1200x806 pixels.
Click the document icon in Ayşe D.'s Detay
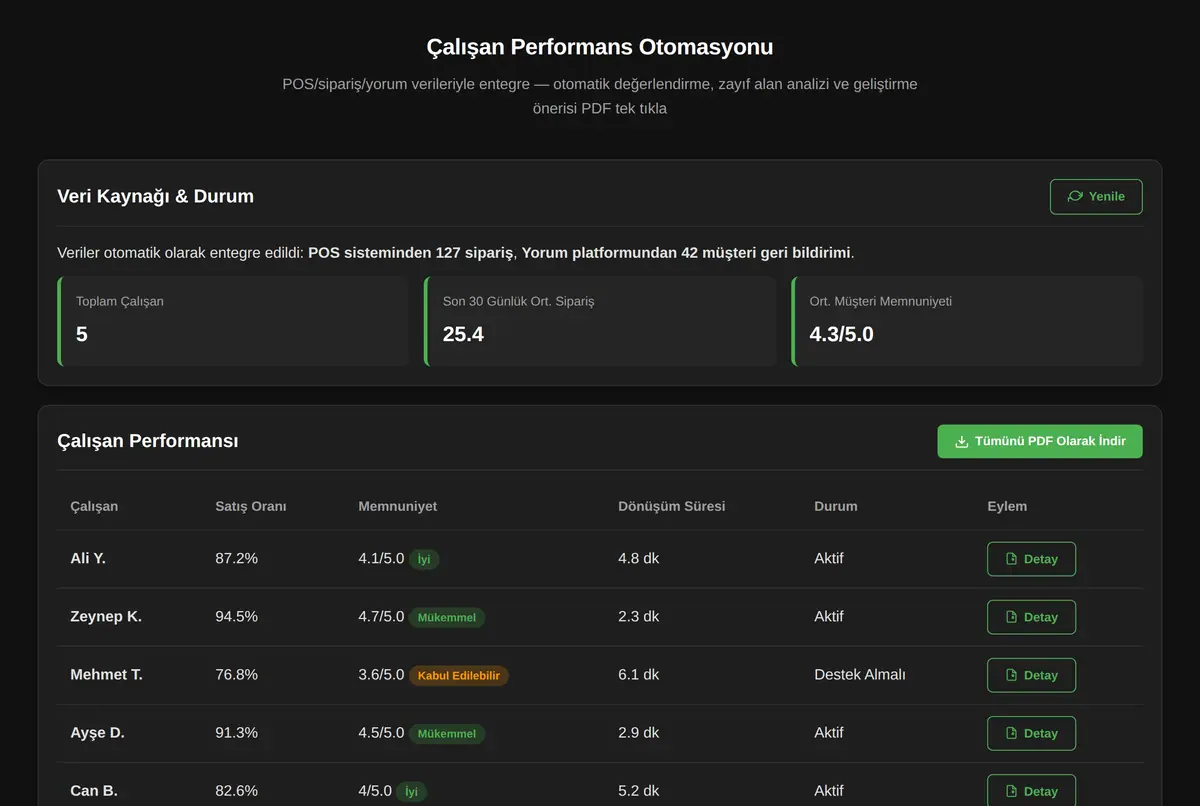pyautogui.click(x=1011, y=733)
